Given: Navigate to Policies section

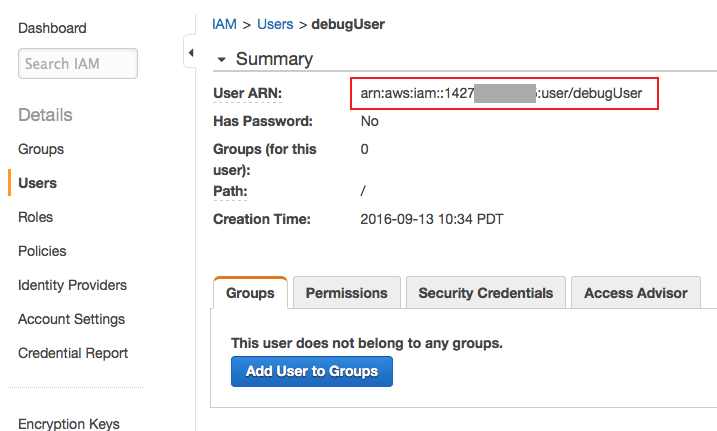Looking at the screenshot, I should [x=42, y=251].
